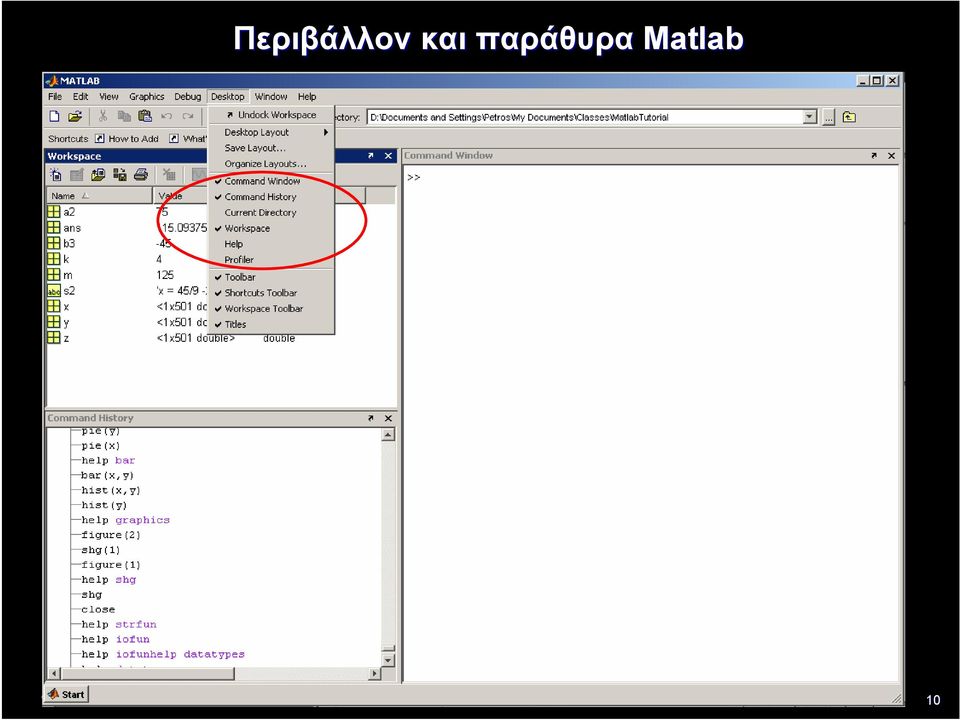This screenshot has width=960, height=720.
Task: Click the abc string icon beside s2
Action: click(x=54, y=291)
